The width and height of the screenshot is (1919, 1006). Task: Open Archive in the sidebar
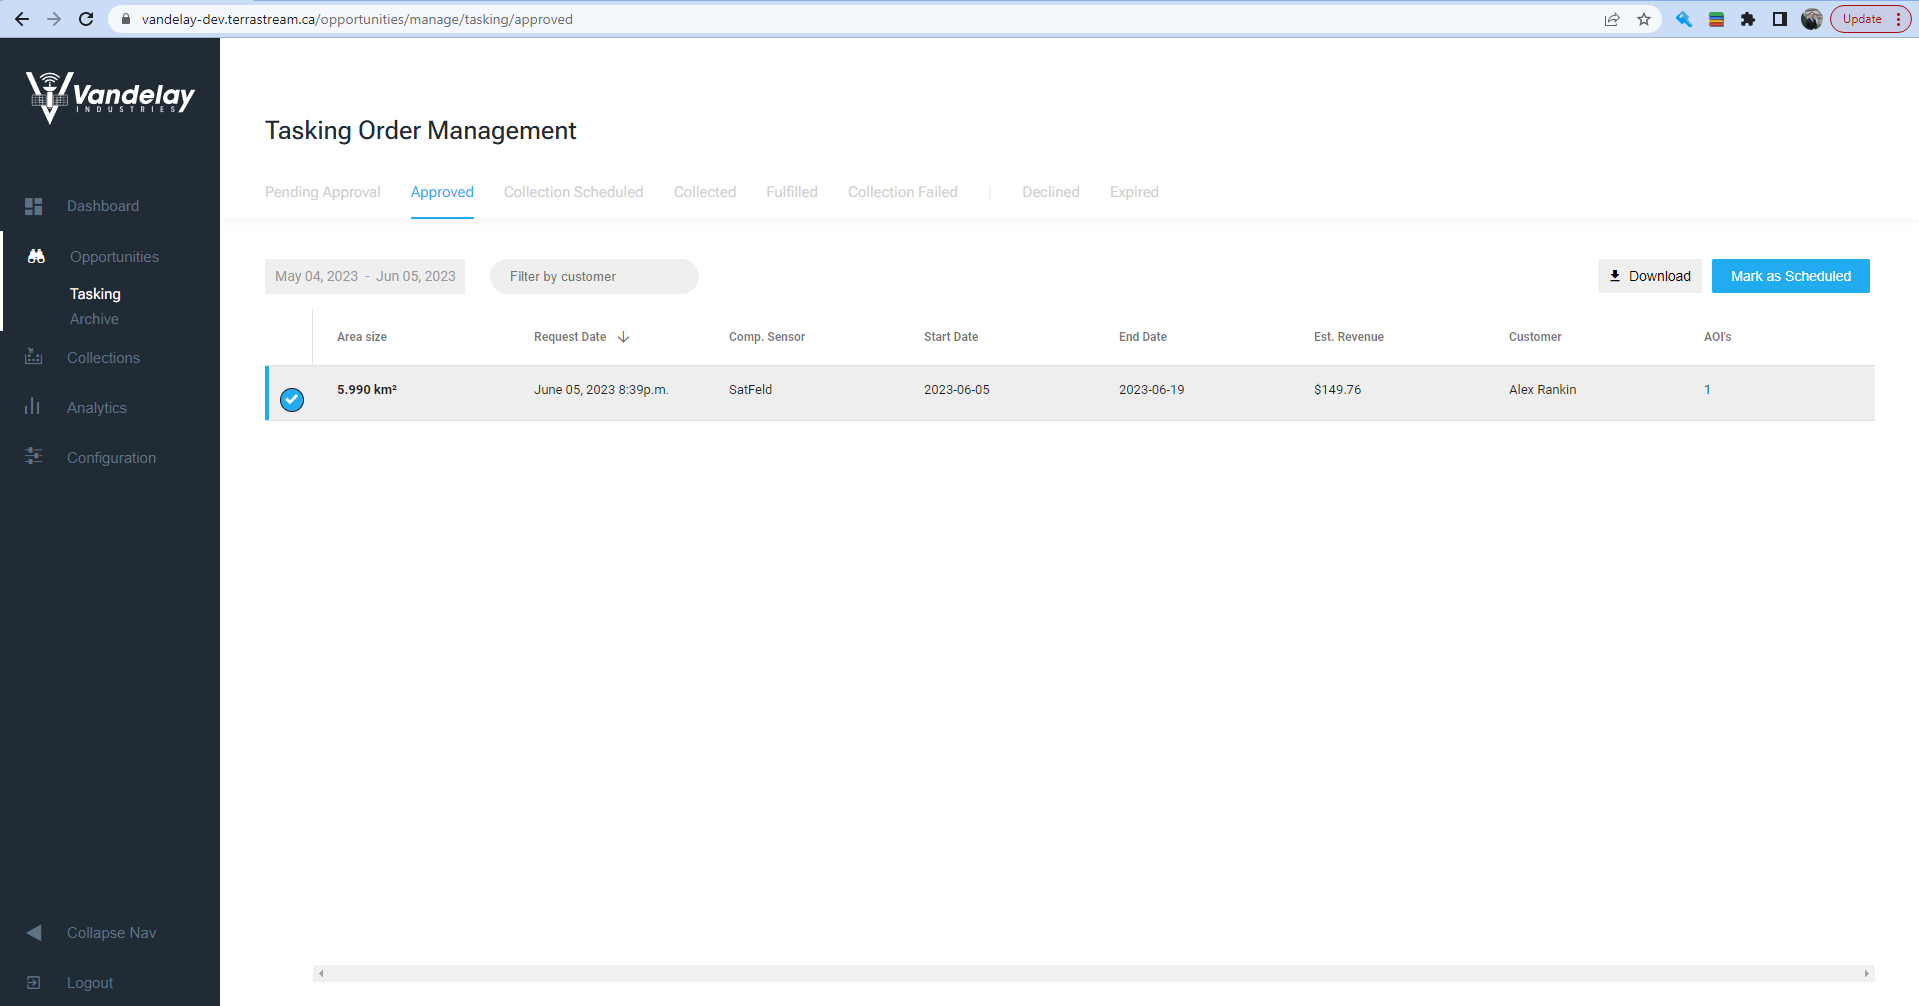point(94,319)
